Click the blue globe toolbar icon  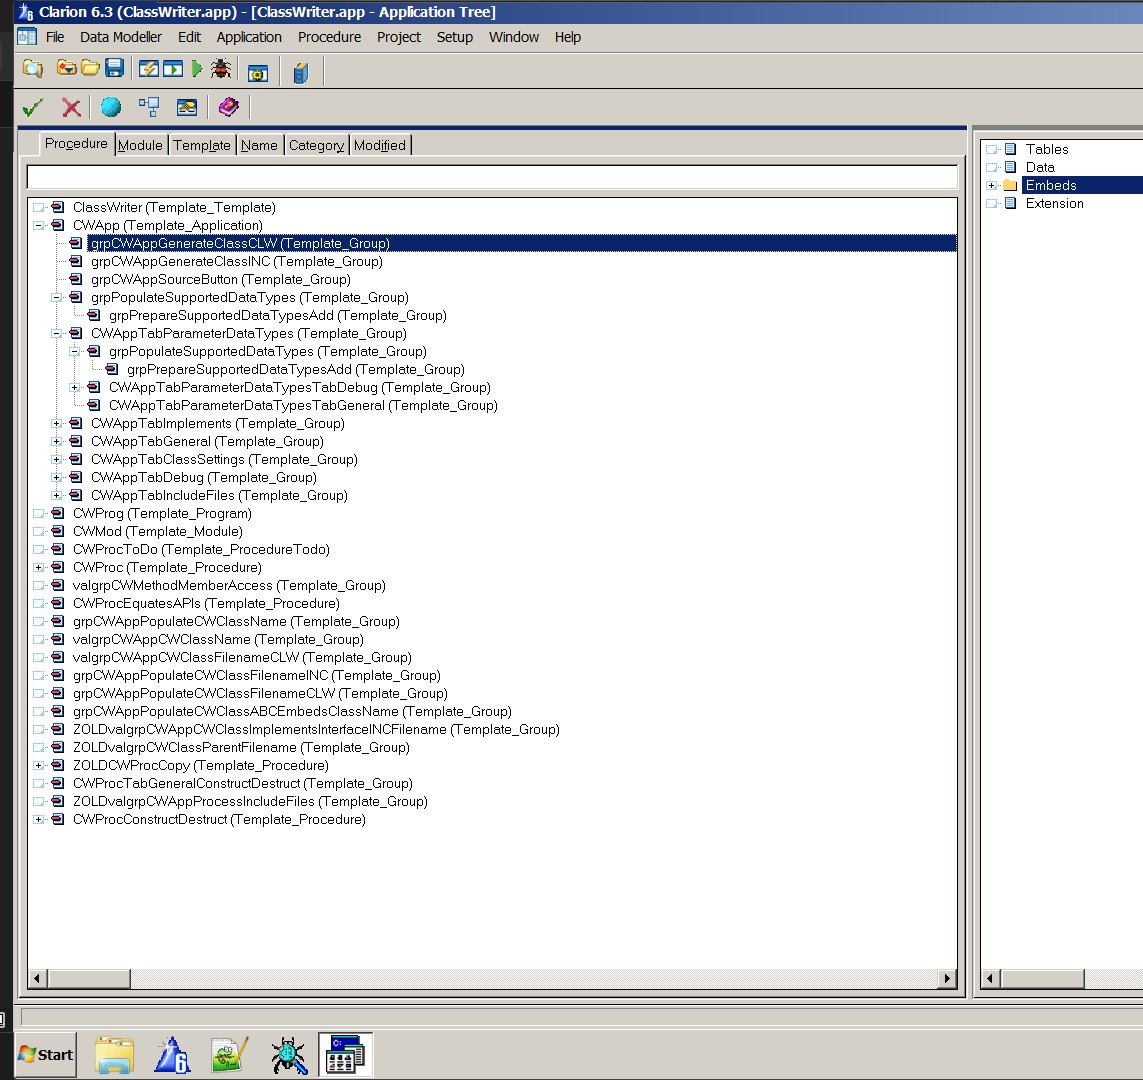click(x=111, y=107)
